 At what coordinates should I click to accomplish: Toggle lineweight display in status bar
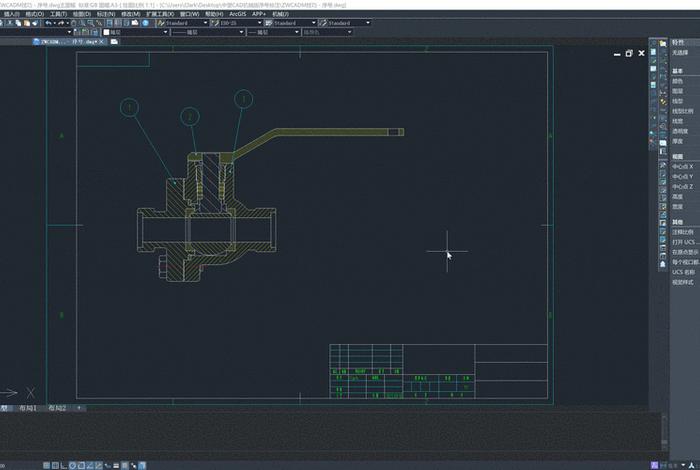click(116, 466)
